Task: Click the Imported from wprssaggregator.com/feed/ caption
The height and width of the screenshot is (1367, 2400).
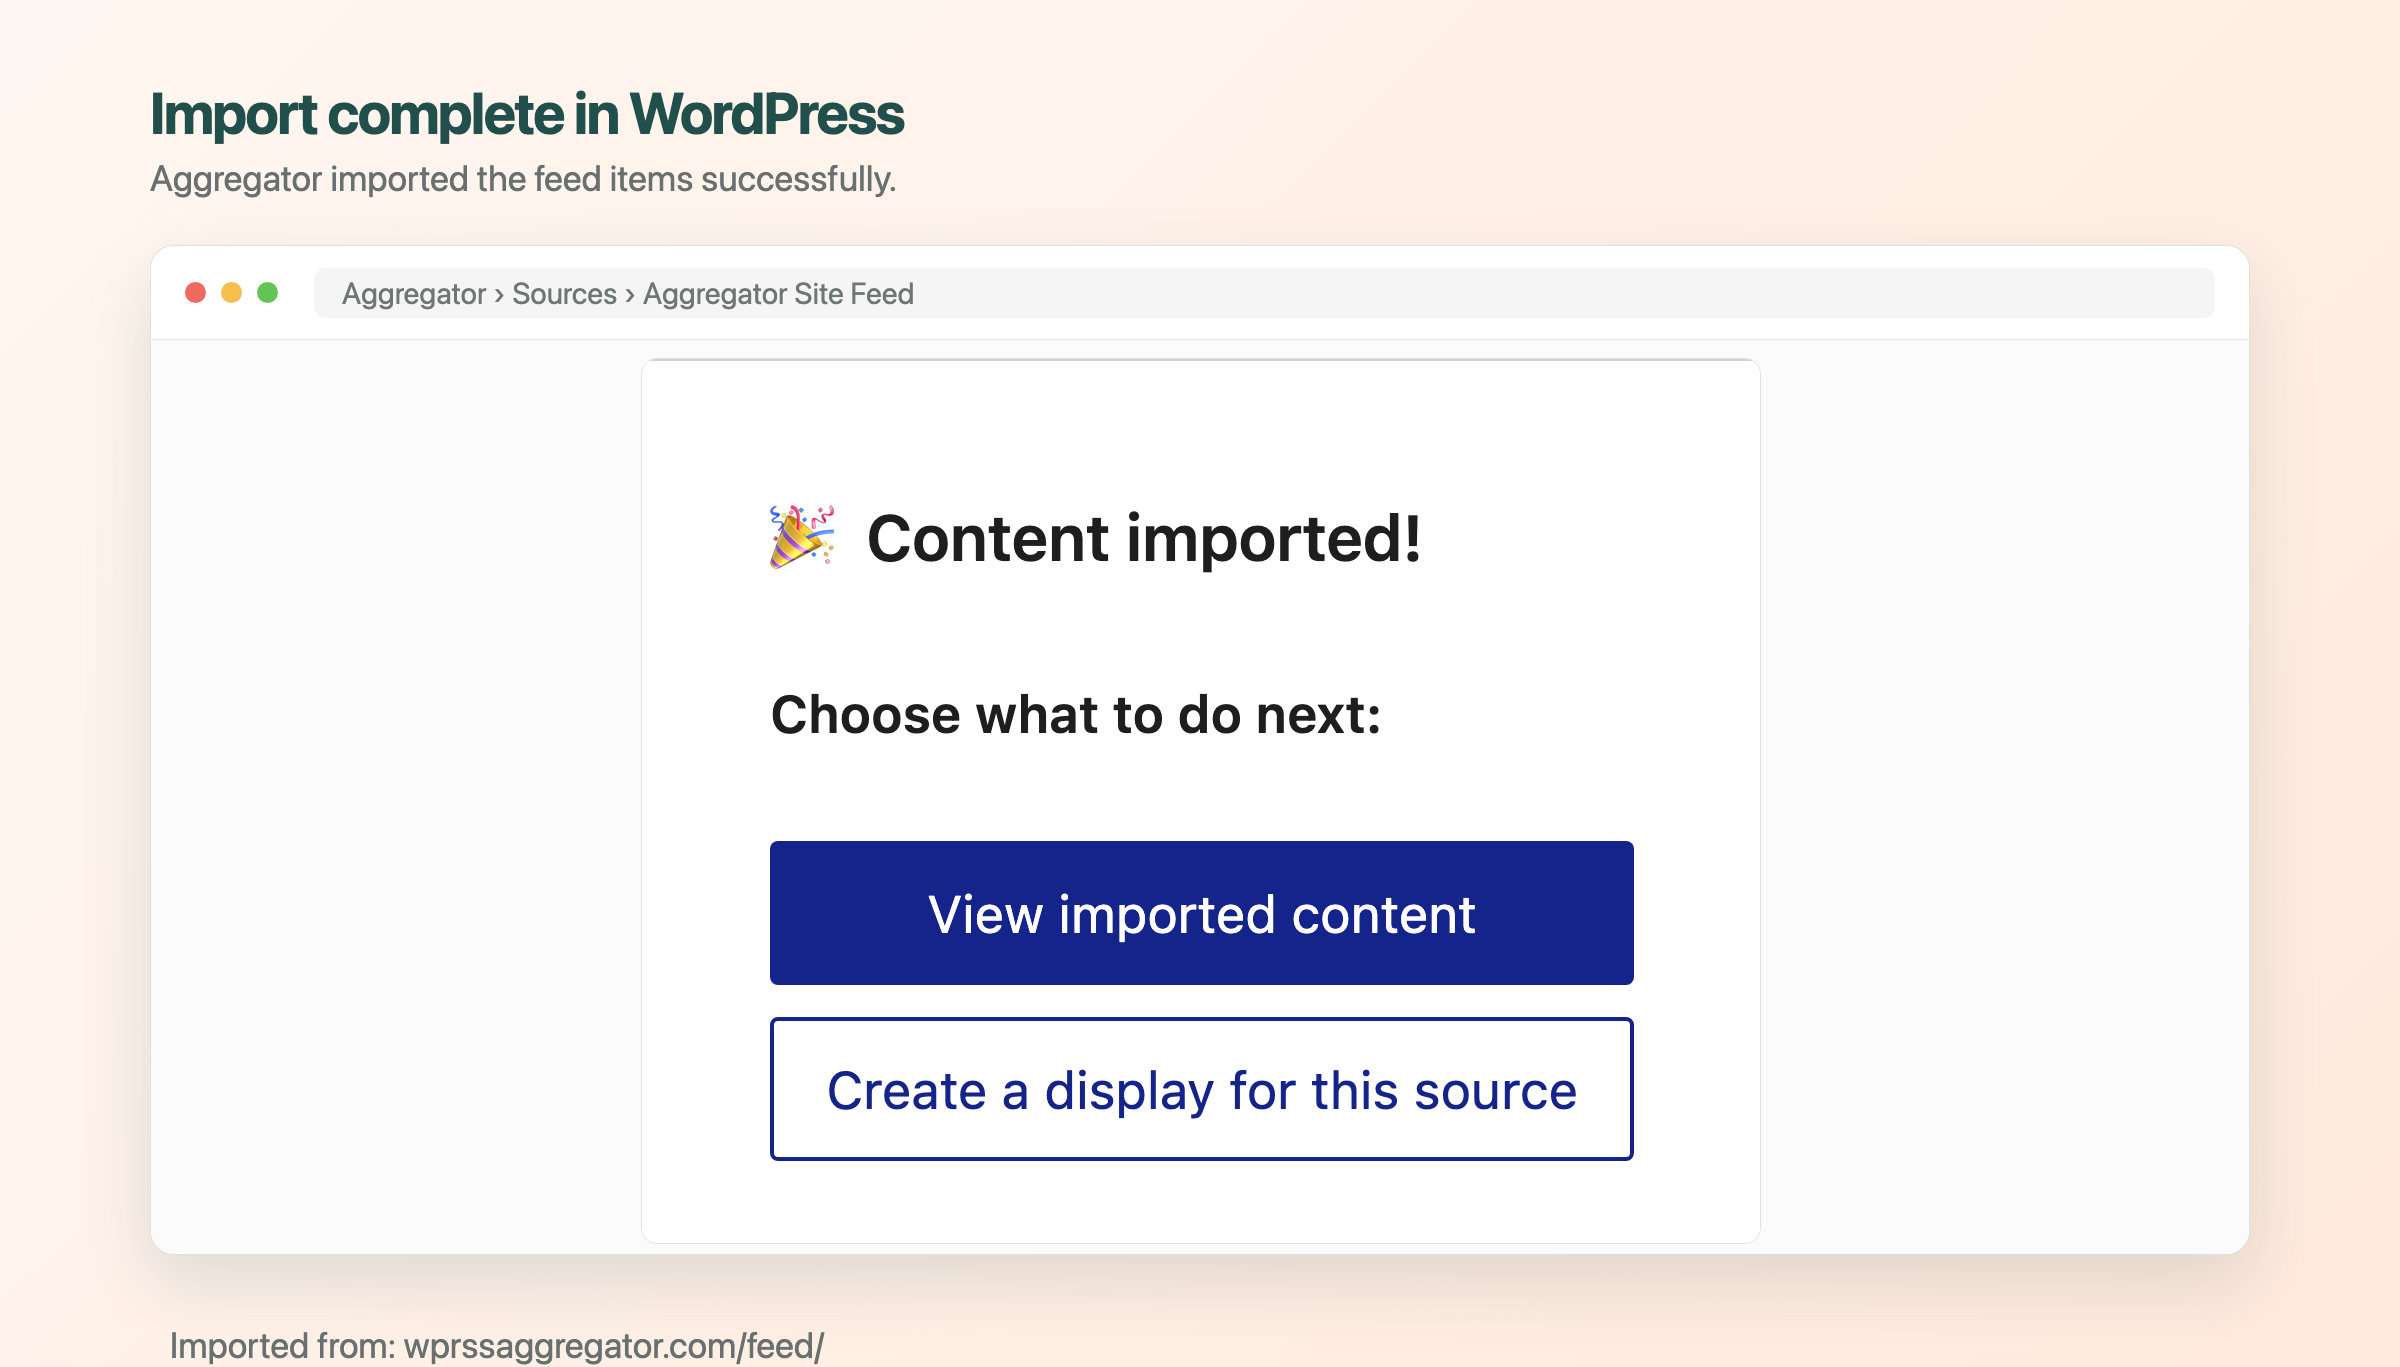Action: click(497, 1346)
